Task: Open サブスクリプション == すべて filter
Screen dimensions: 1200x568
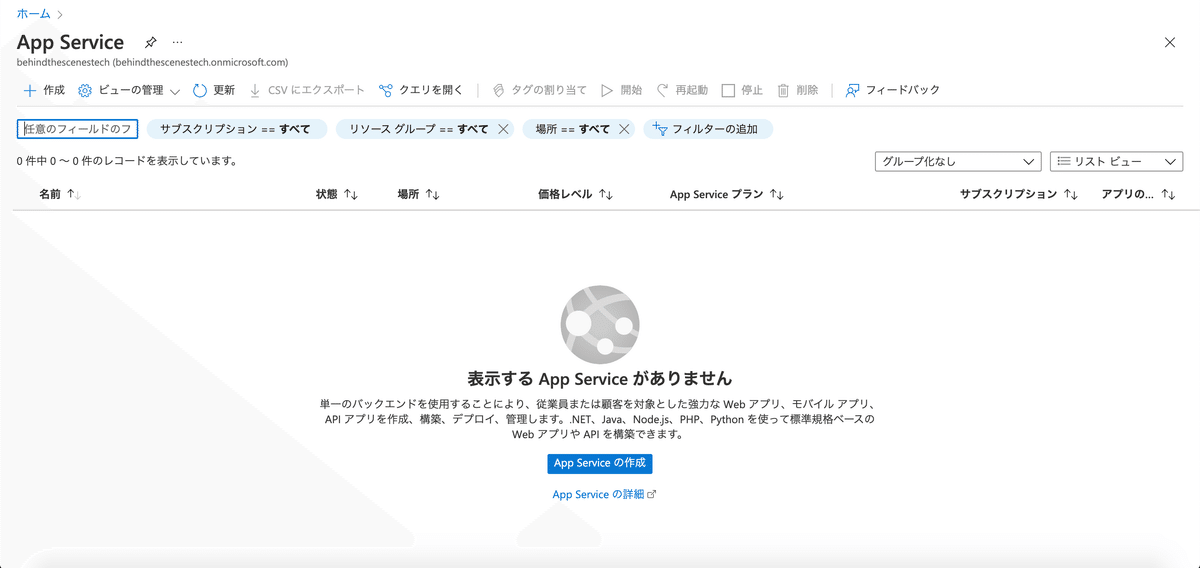Action: pyautogui.click(x=236, y=129)
